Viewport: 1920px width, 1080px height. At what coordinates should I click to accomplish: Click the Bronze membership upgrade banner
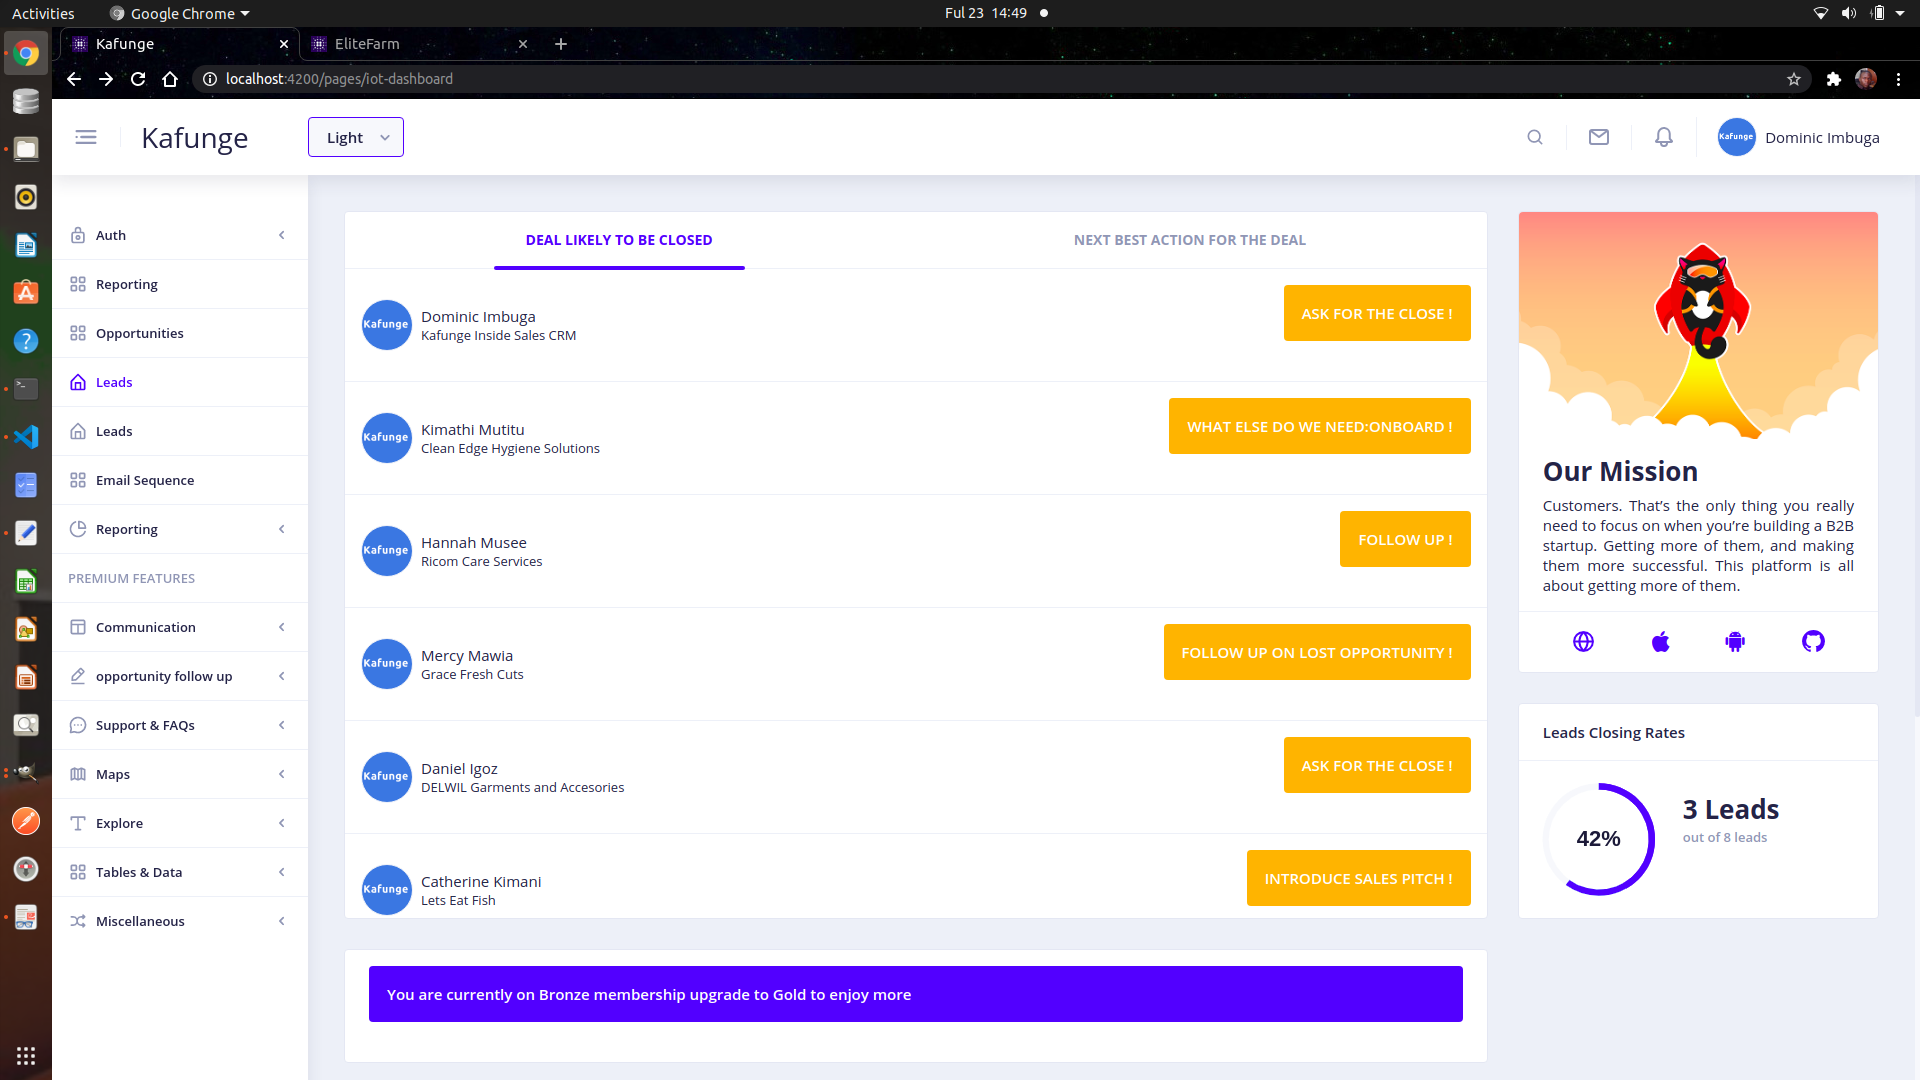pyautogui.click(x=915, y=994)
